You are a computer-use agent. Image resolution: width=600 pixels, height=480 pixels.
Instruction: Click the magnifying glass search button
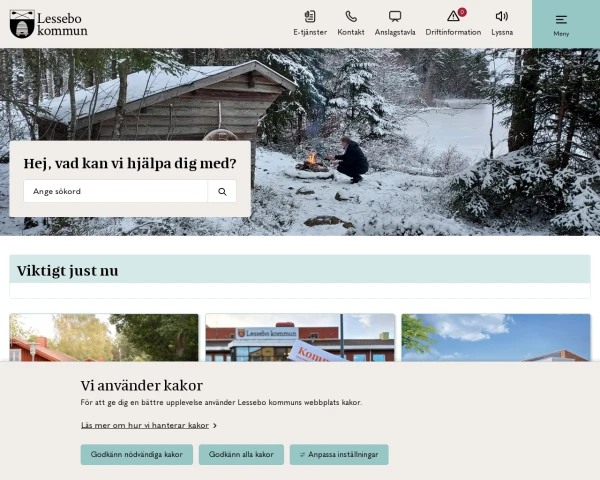pyautogui.click(x=222, y=191)
